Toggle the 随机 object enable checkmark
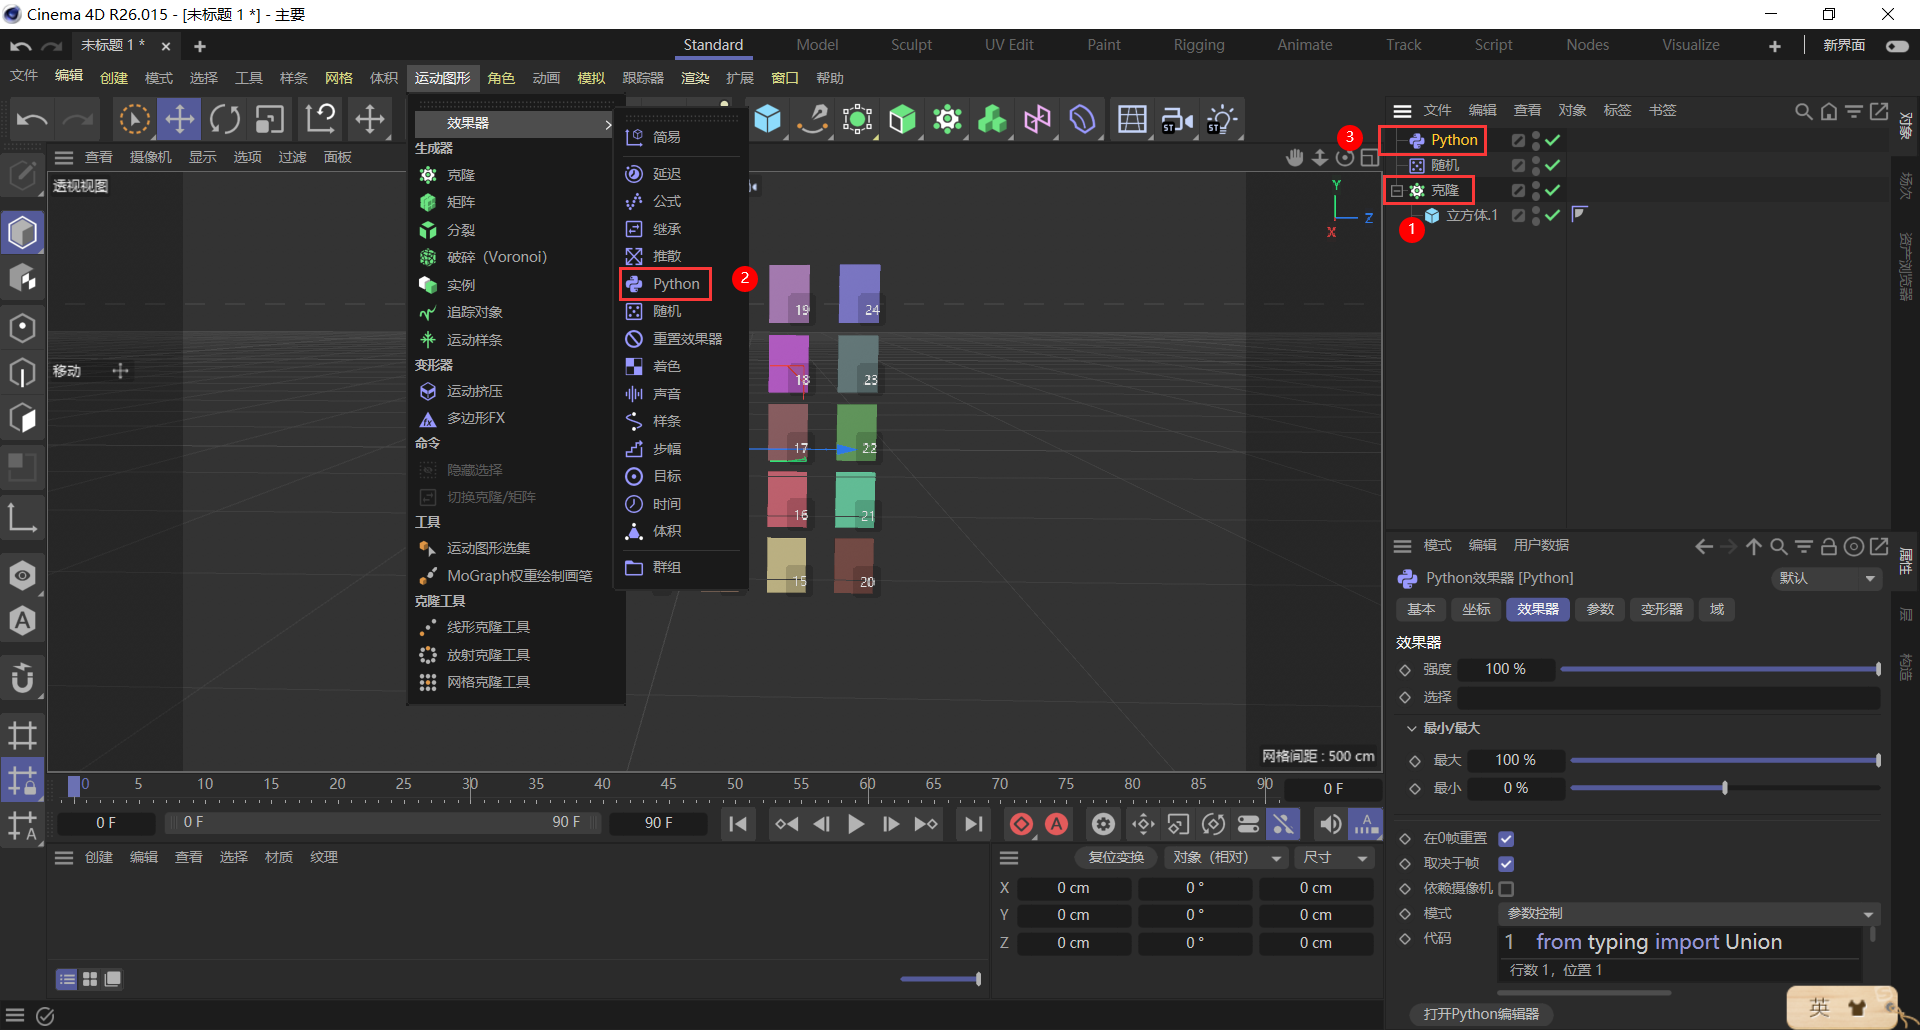Image resolution: width=1920 pixels, height=1030 pixels. [1553, 165]
